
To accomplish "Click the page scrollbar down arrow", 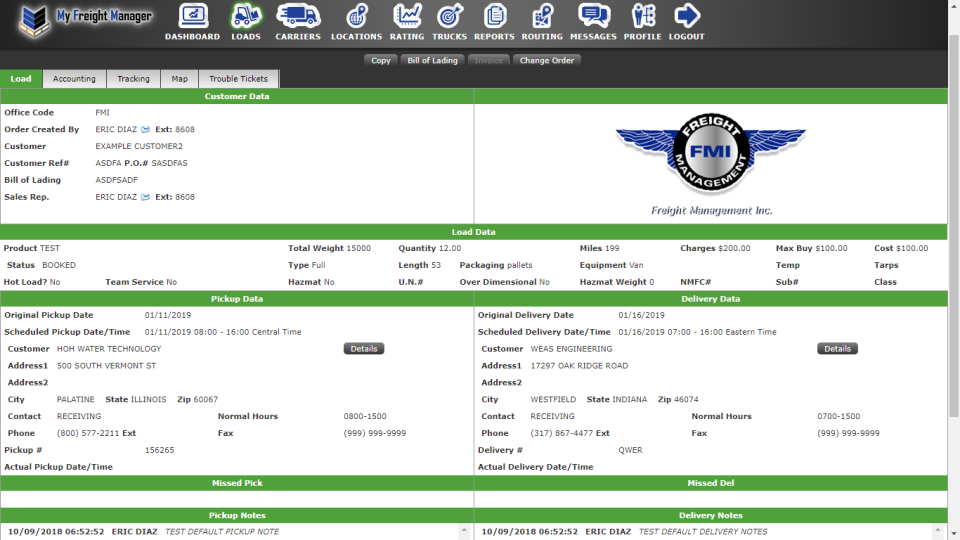I will coord(954,534).
